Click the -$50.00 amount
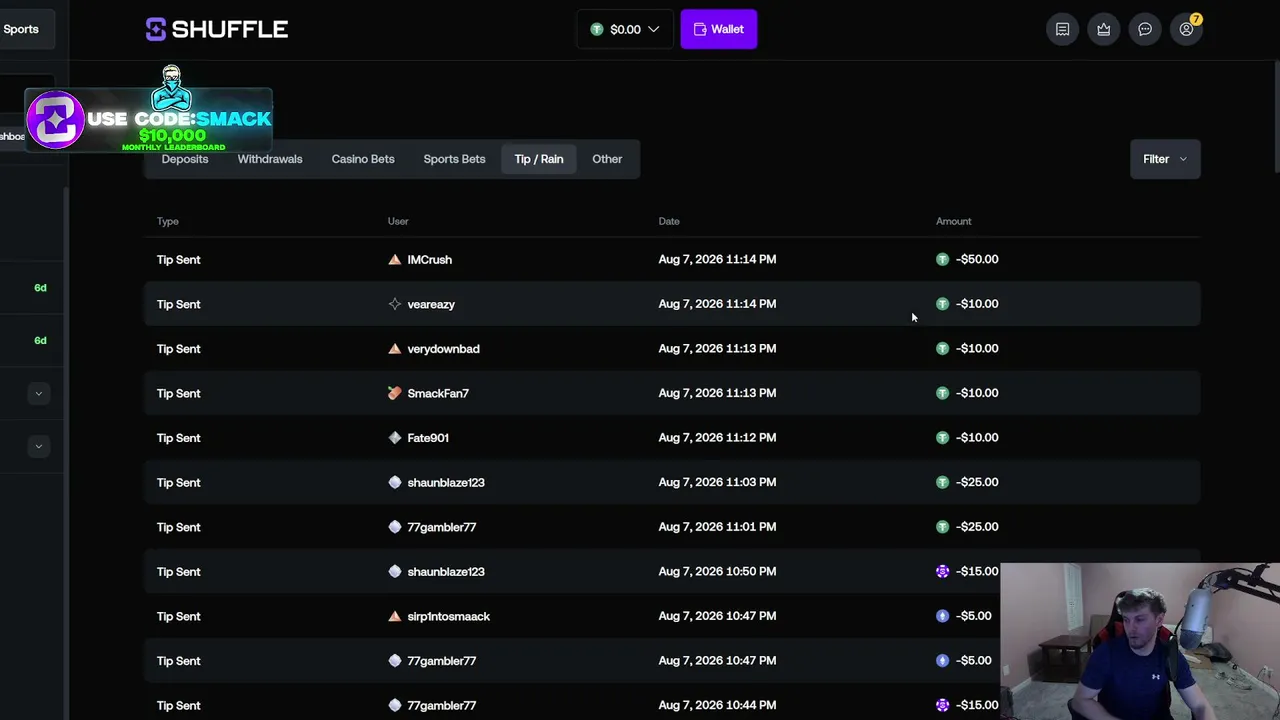 [x=977, y=259]
